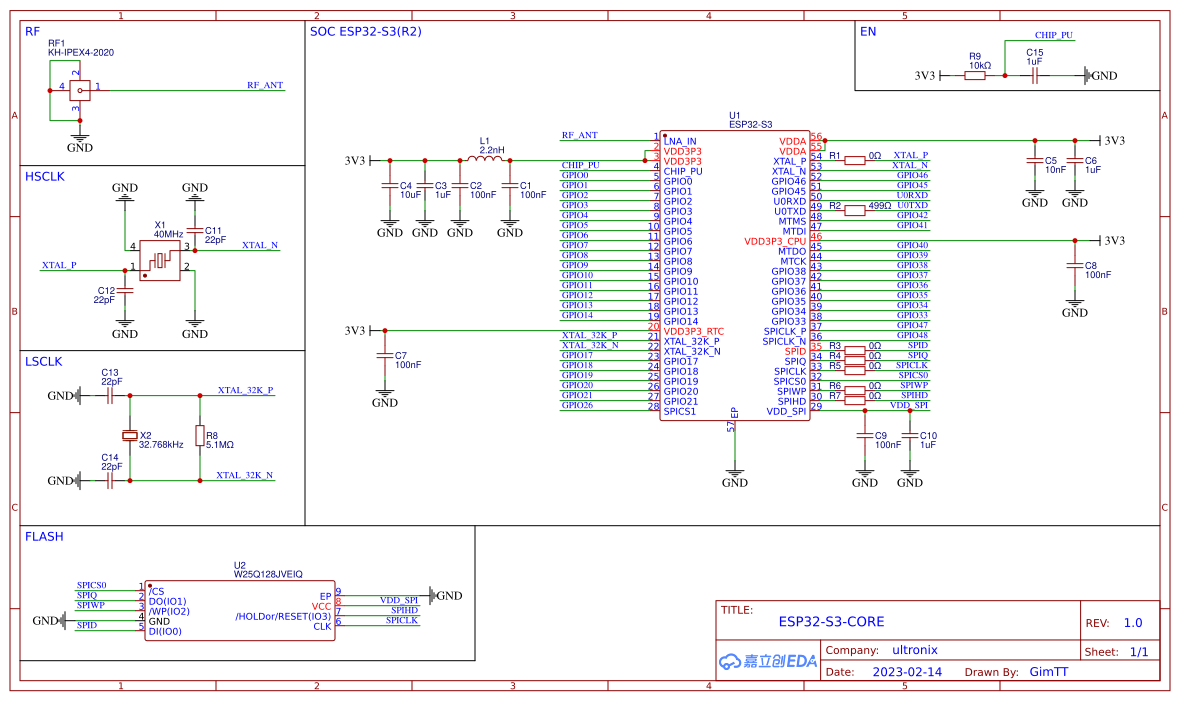Click the R8 5.1MΩ resistor symbol
Image resolution: width=1180 pixels, height=701 pixels.
click(200, 435)
